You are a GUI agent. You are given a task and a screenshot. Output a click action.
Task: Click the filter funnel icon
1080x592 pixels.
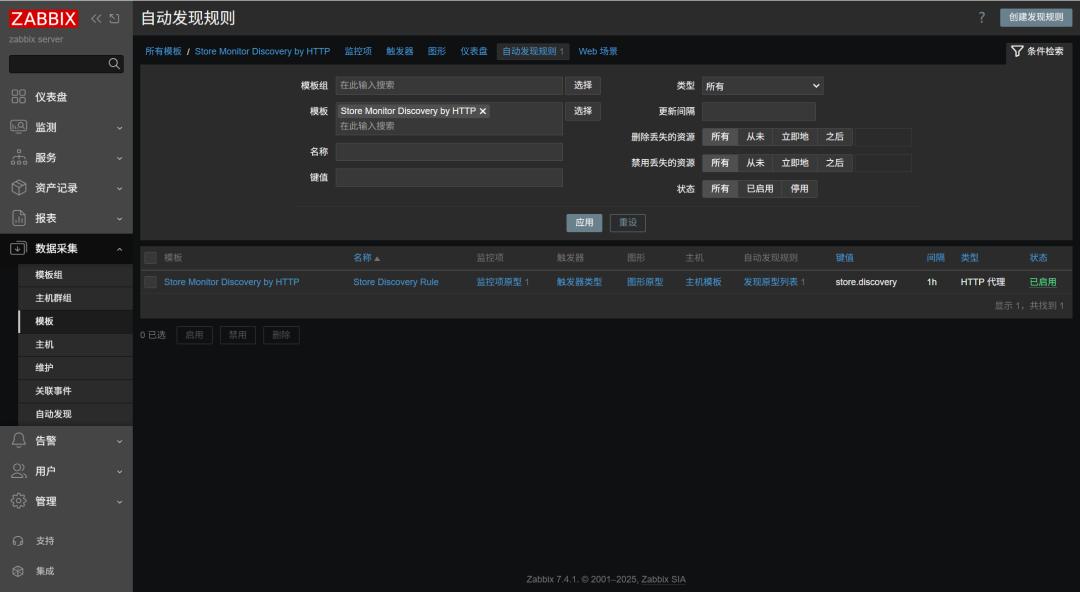(1017, 51)
